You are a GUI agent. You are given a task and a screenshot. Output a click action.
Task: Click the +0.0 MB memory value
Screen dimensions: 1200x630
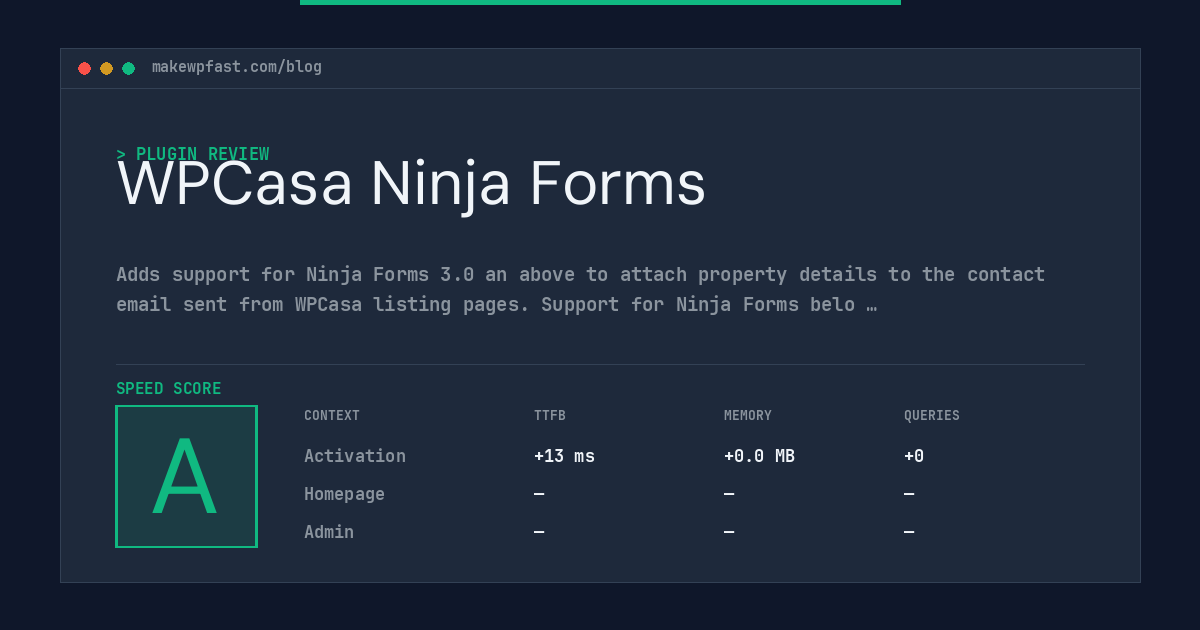pyautogui.click(x=759, y=456)
